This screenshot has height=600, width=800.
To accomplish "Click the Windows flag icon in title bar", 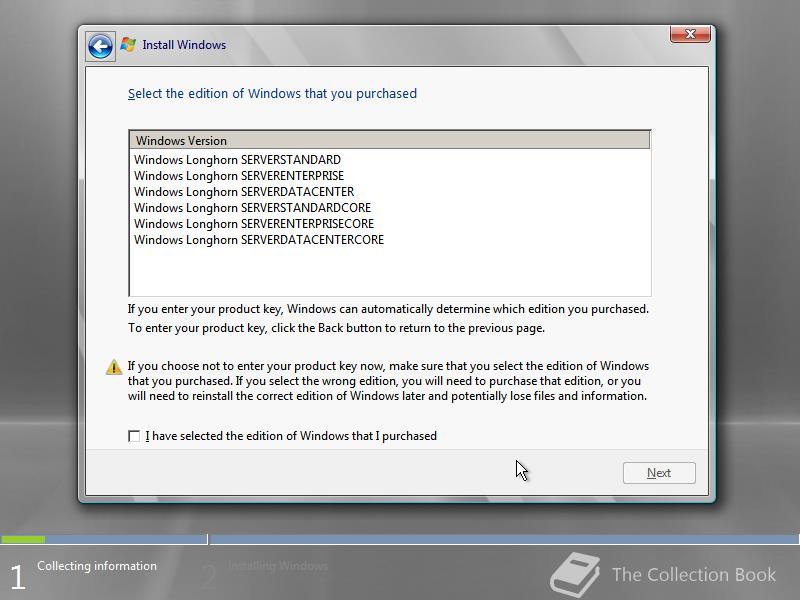I will (x=128, y=45).
